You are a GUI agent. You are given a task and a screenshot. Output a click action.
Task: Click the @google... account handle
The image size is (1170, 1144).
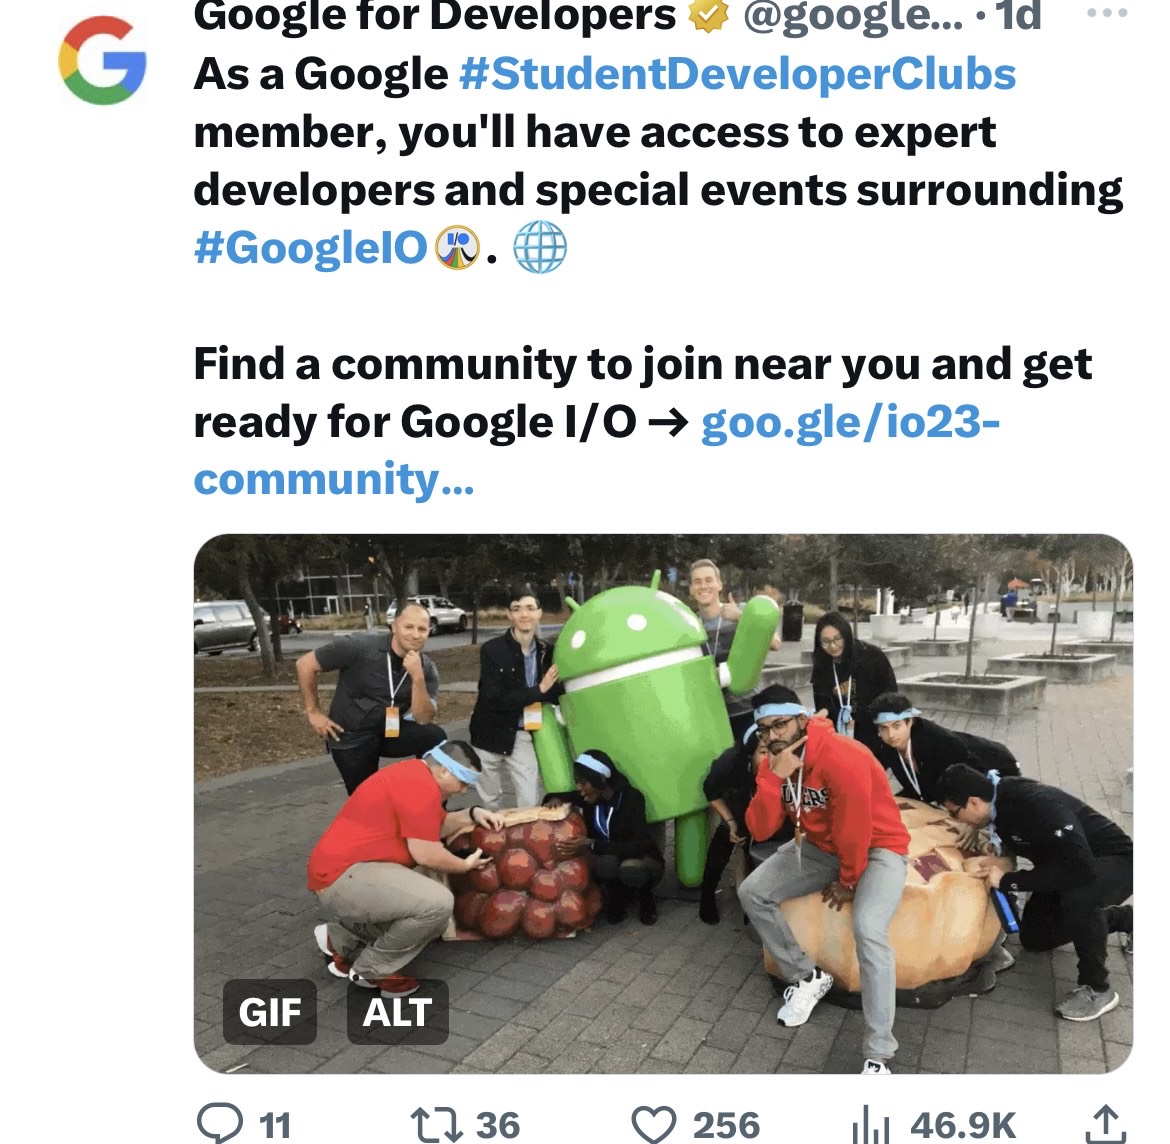point(853,15)
